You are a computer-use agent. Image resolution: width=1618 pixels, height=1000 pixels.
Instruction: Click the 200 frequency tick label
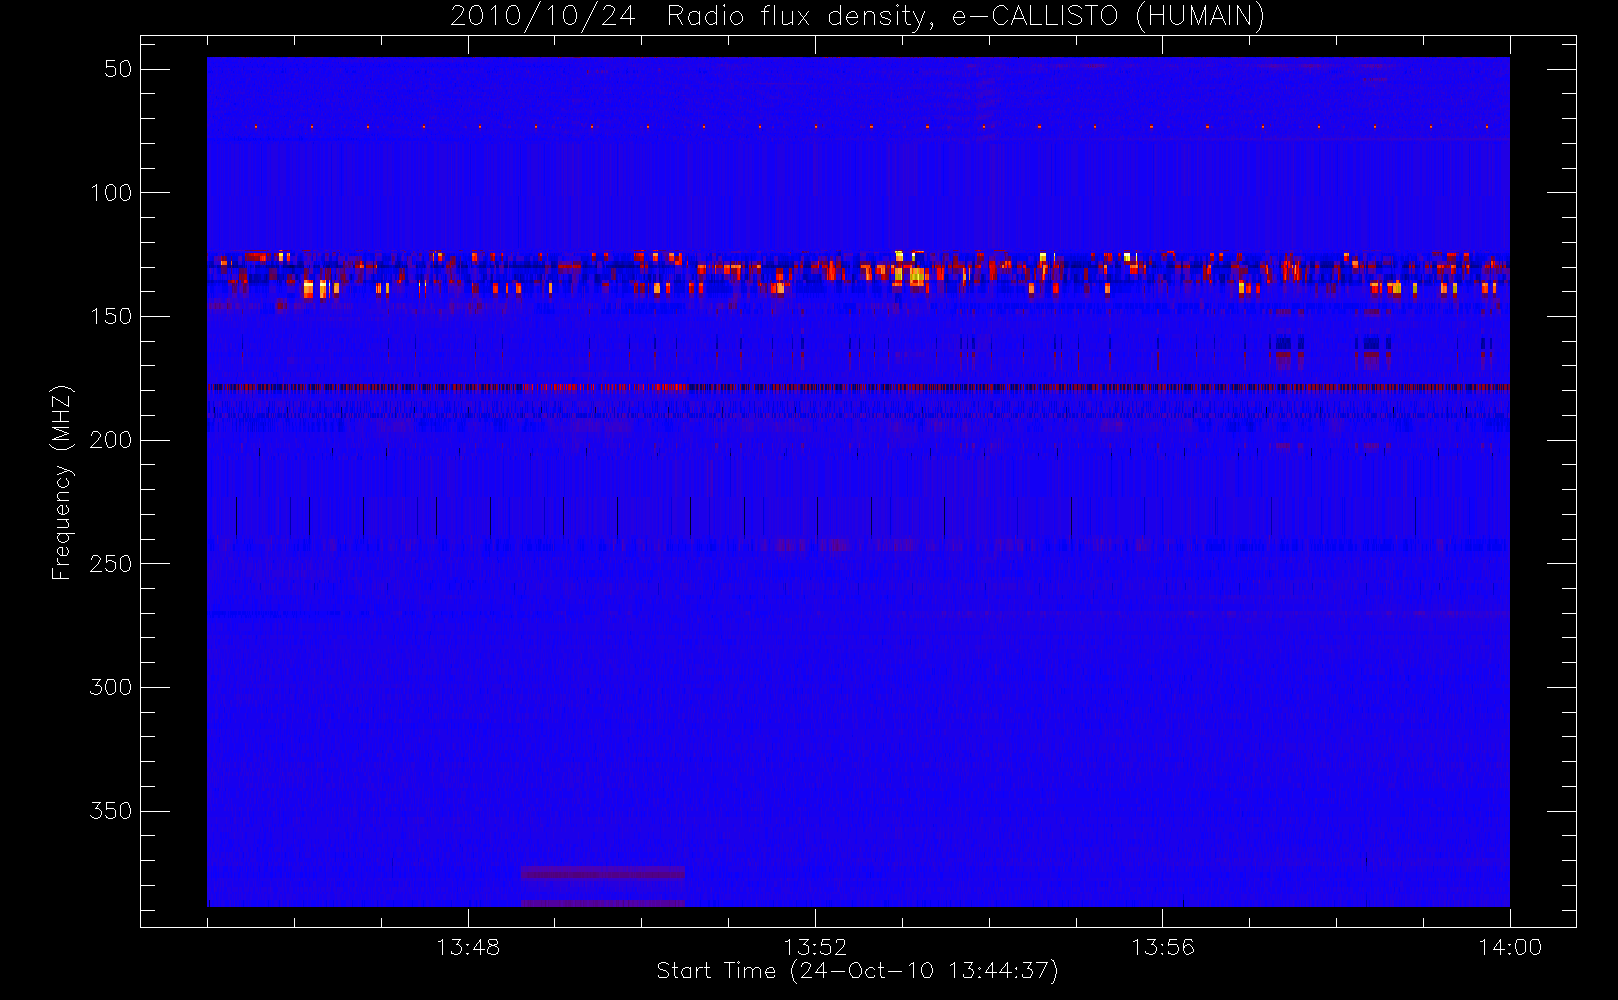tap(111, 440)
